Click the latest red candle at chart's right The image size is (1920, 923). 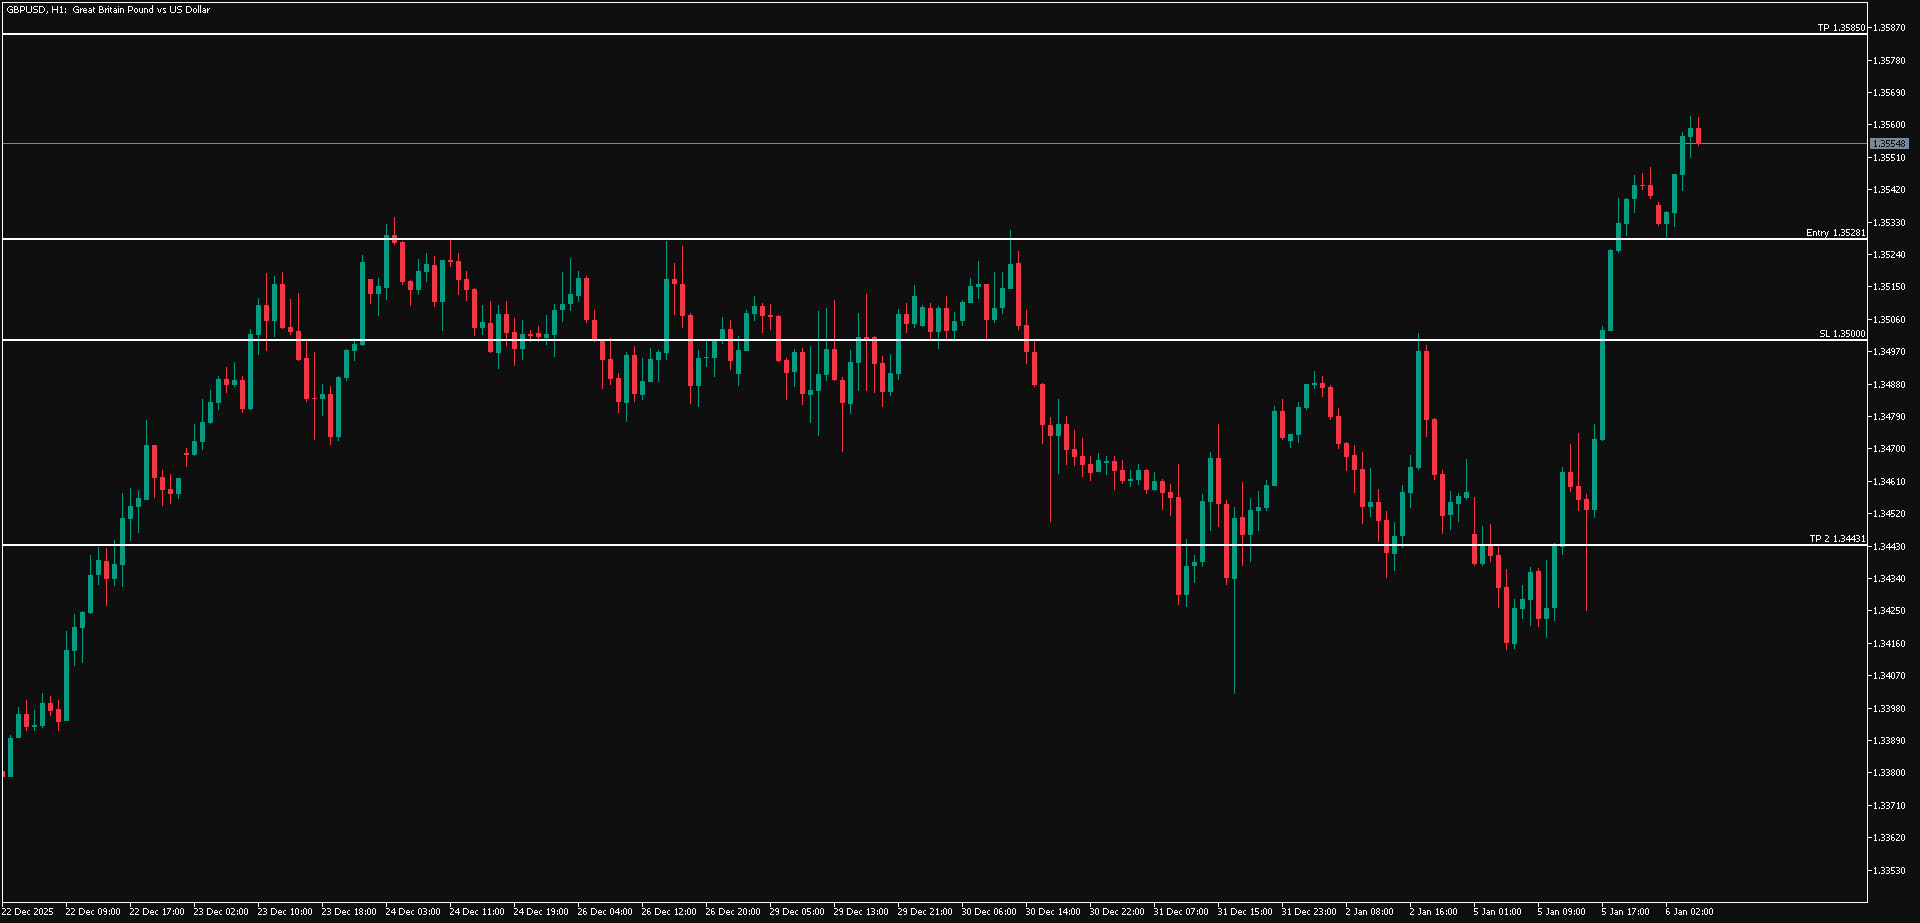tap(1698, 135)
